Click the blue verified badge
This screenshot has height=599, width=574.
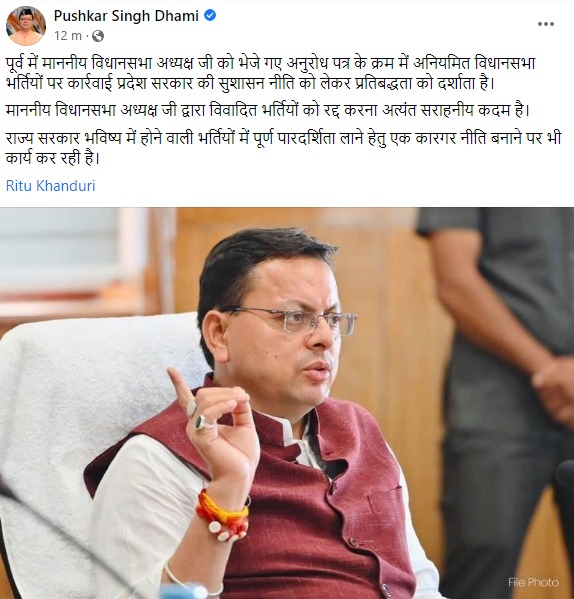210,15
